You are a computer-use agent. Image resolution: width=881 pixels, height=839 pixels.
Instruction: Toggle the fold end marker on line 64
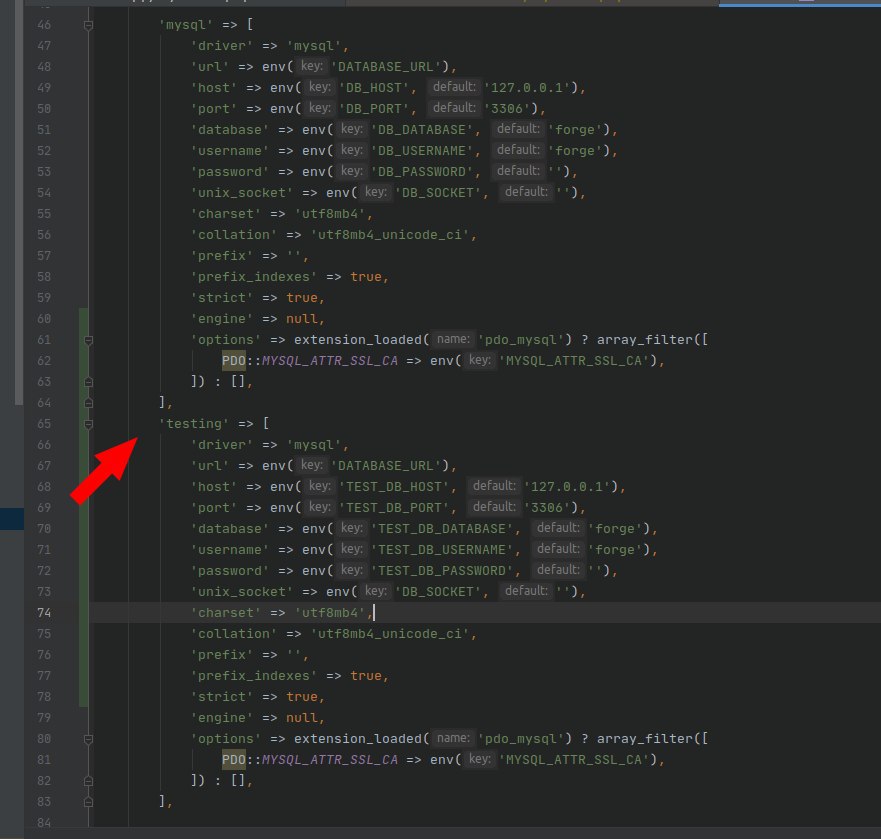[88, 403]
